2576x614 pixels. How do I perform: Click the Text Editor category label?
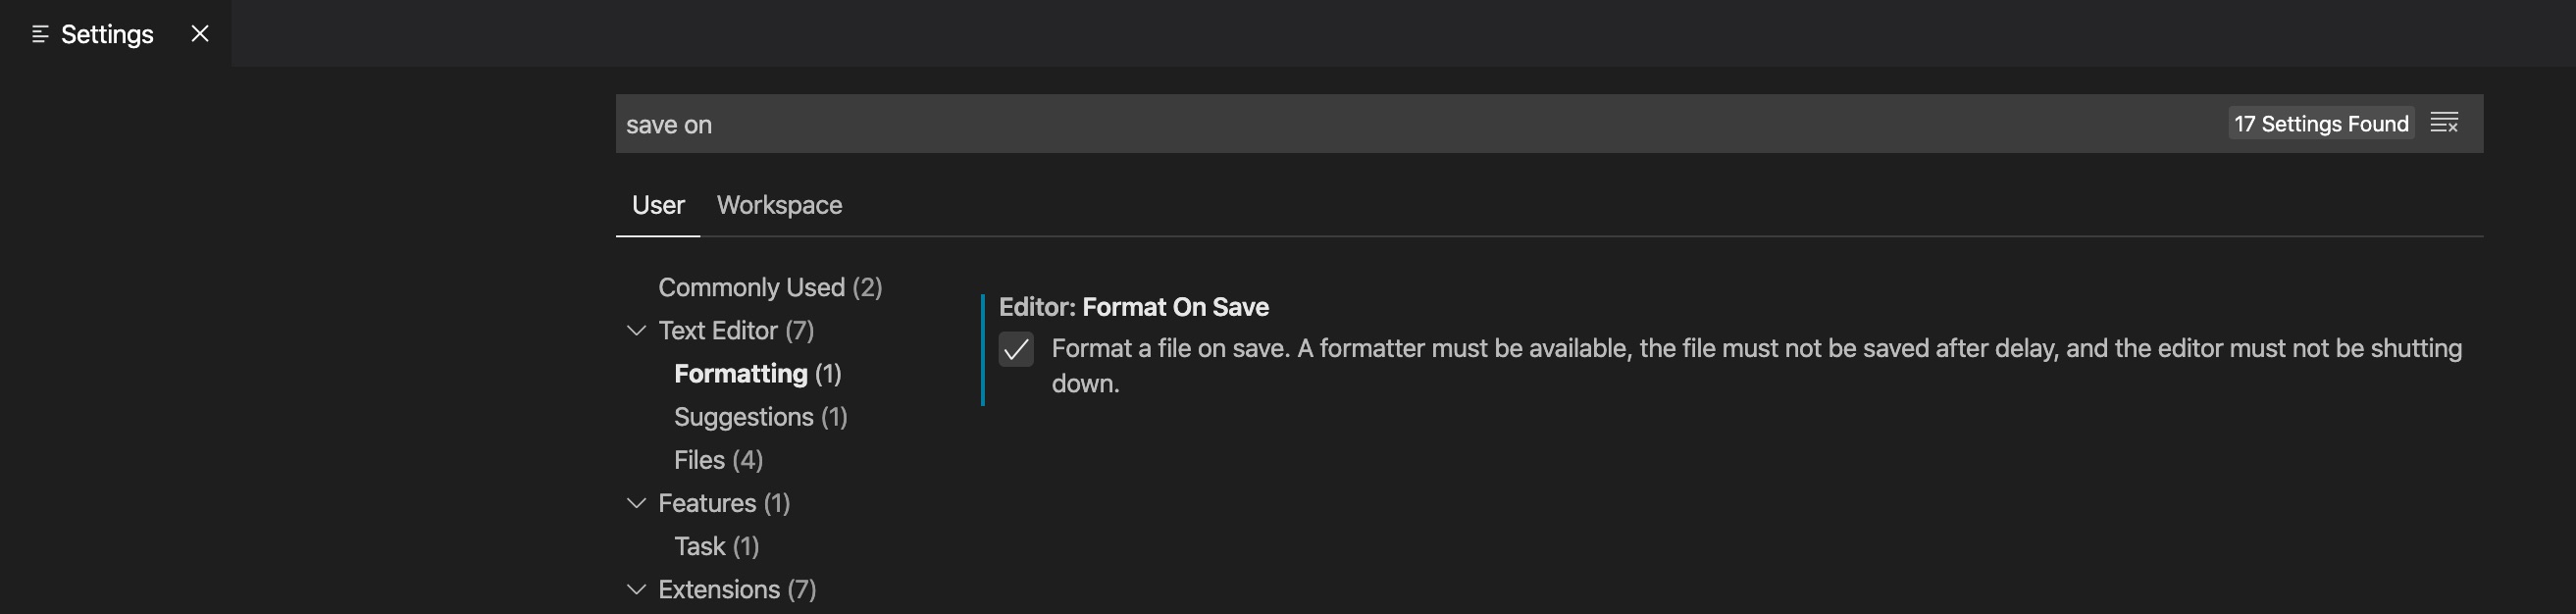pyautogui.click(x=735, y=330)
